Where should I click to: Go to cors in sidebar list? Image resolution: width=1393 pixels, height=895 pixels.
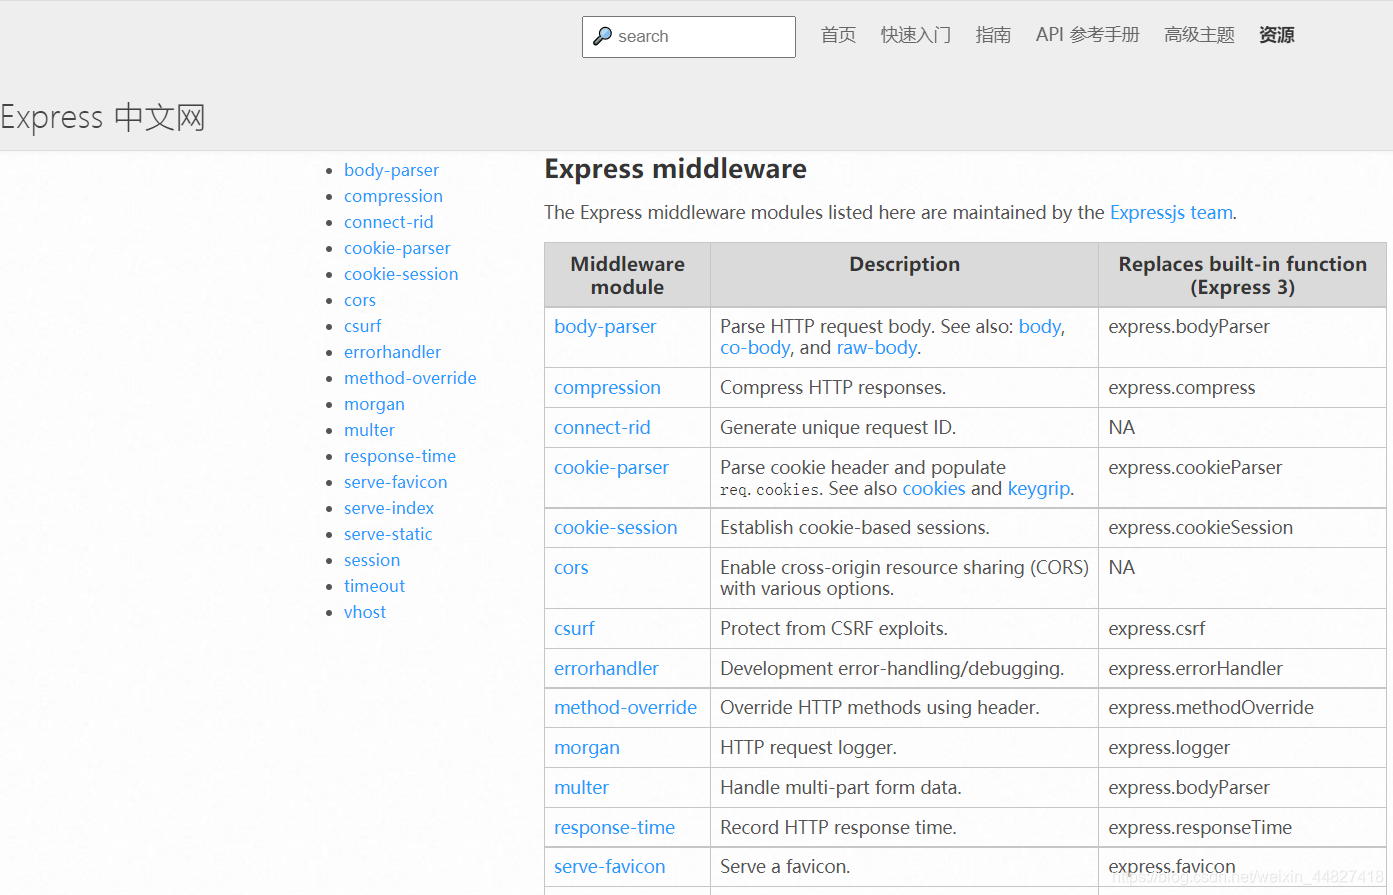pos(360,300)
